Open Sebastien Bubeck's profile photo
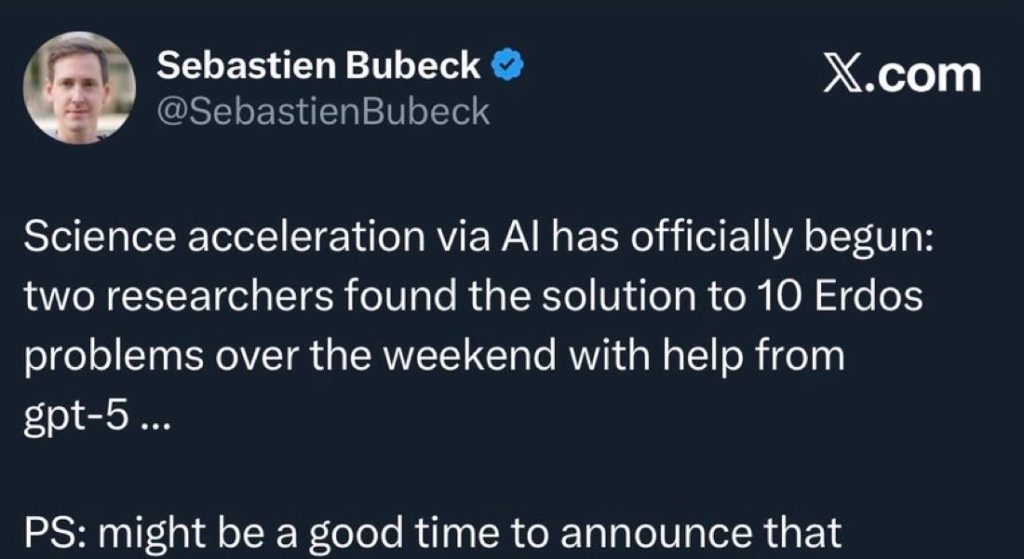This screenshot has height=559, width=1024. point(78,87)
